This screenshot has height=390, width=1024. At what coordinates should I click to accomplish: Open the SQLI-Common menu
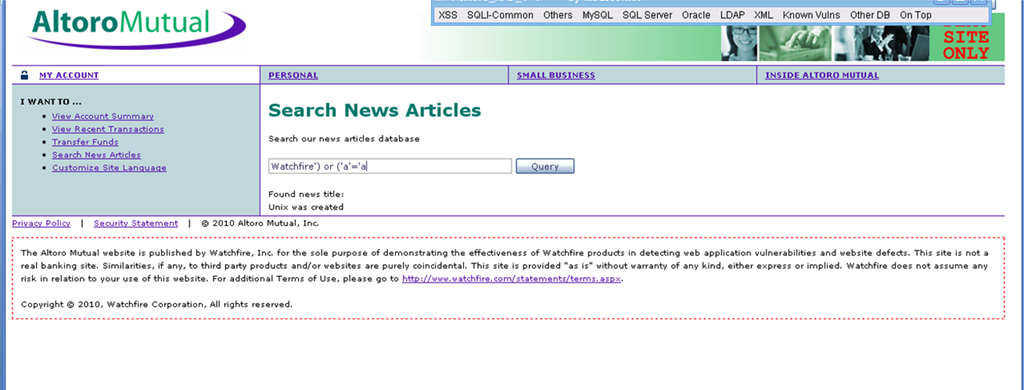[x=500, y=15]
